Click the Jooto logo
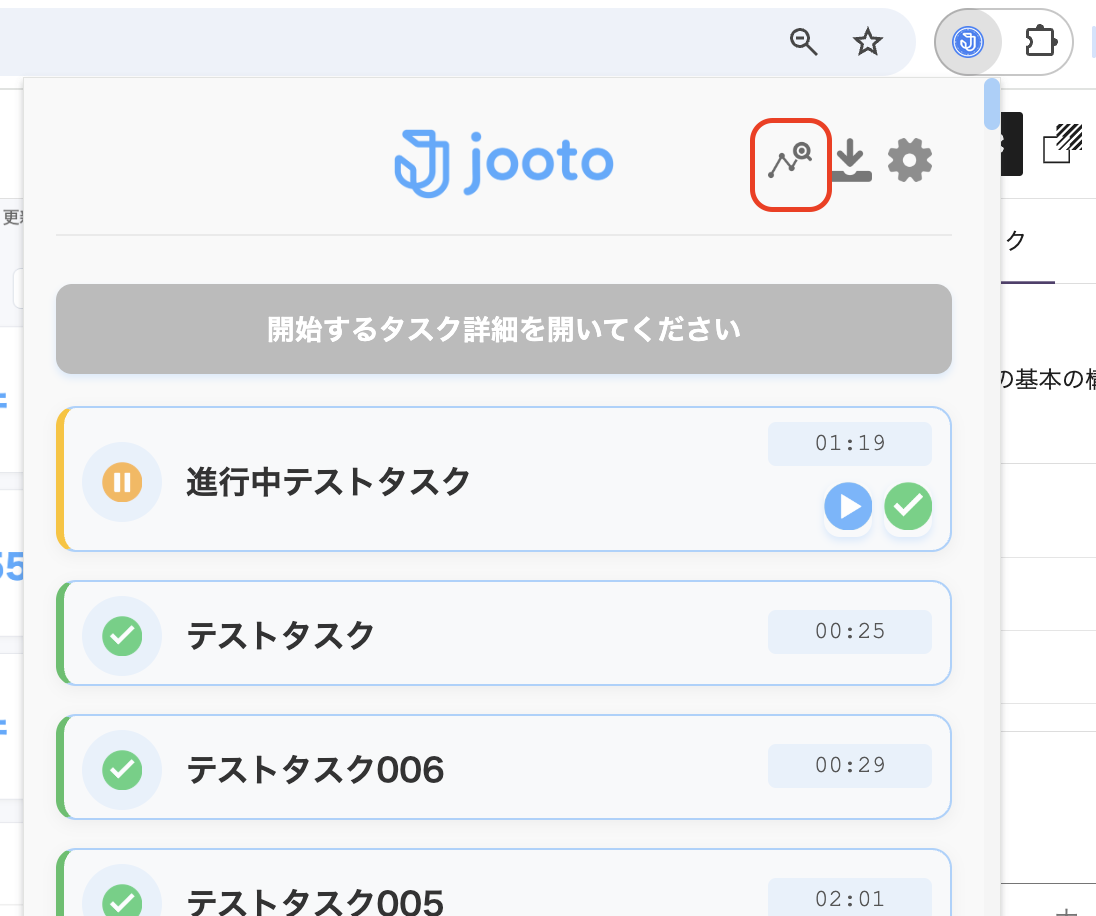 pos(505,158)
